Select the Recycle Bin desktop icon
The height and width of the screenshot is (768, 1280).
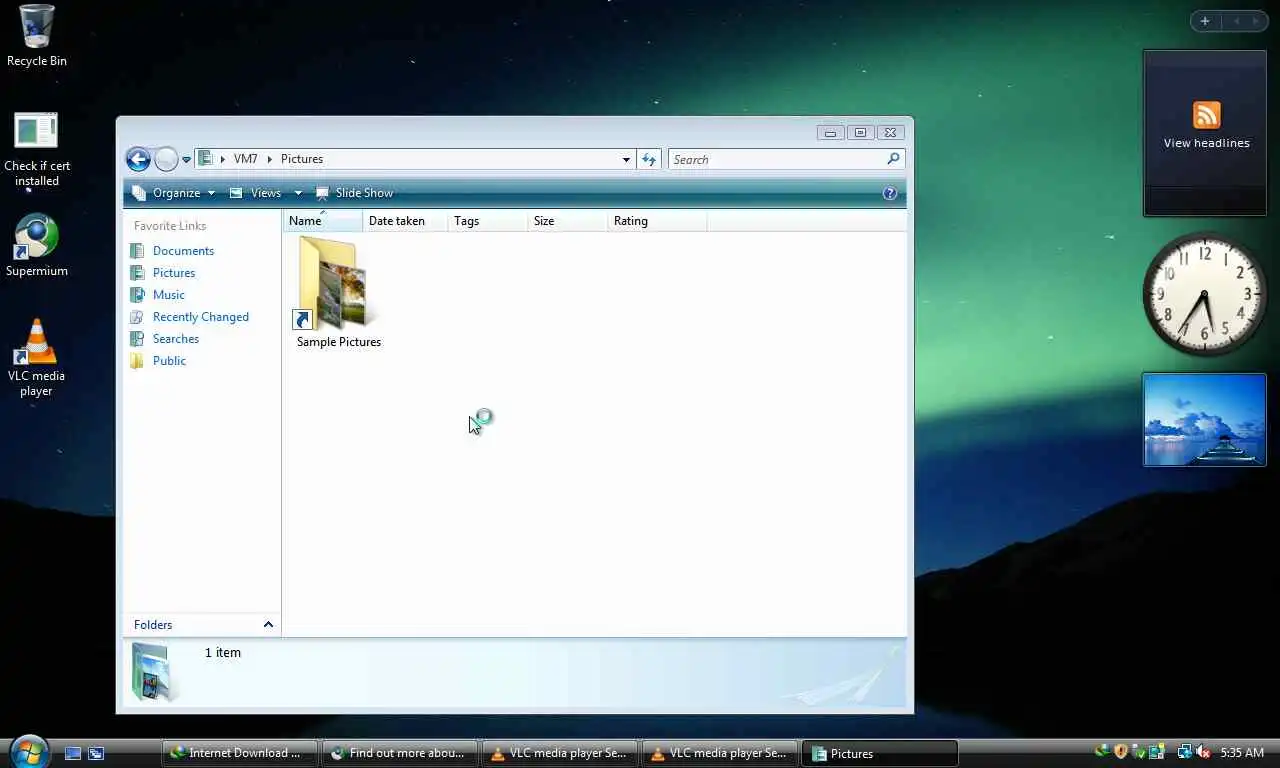click(x=37, y=36)
